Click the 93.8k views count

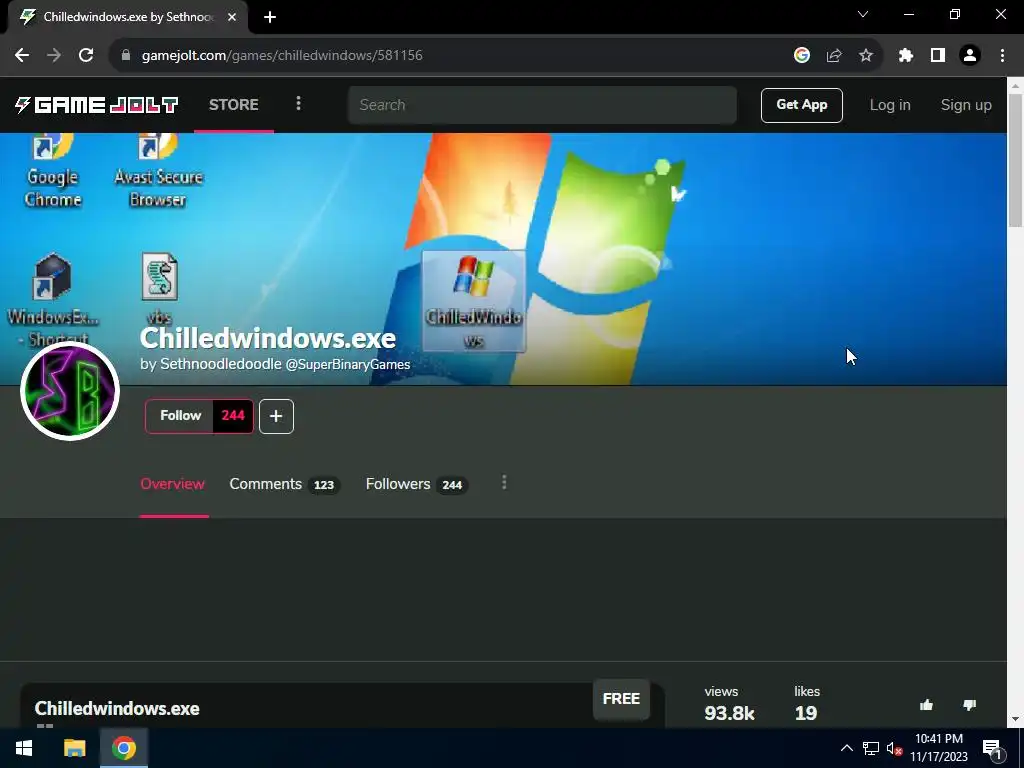[x=729, y=713]
